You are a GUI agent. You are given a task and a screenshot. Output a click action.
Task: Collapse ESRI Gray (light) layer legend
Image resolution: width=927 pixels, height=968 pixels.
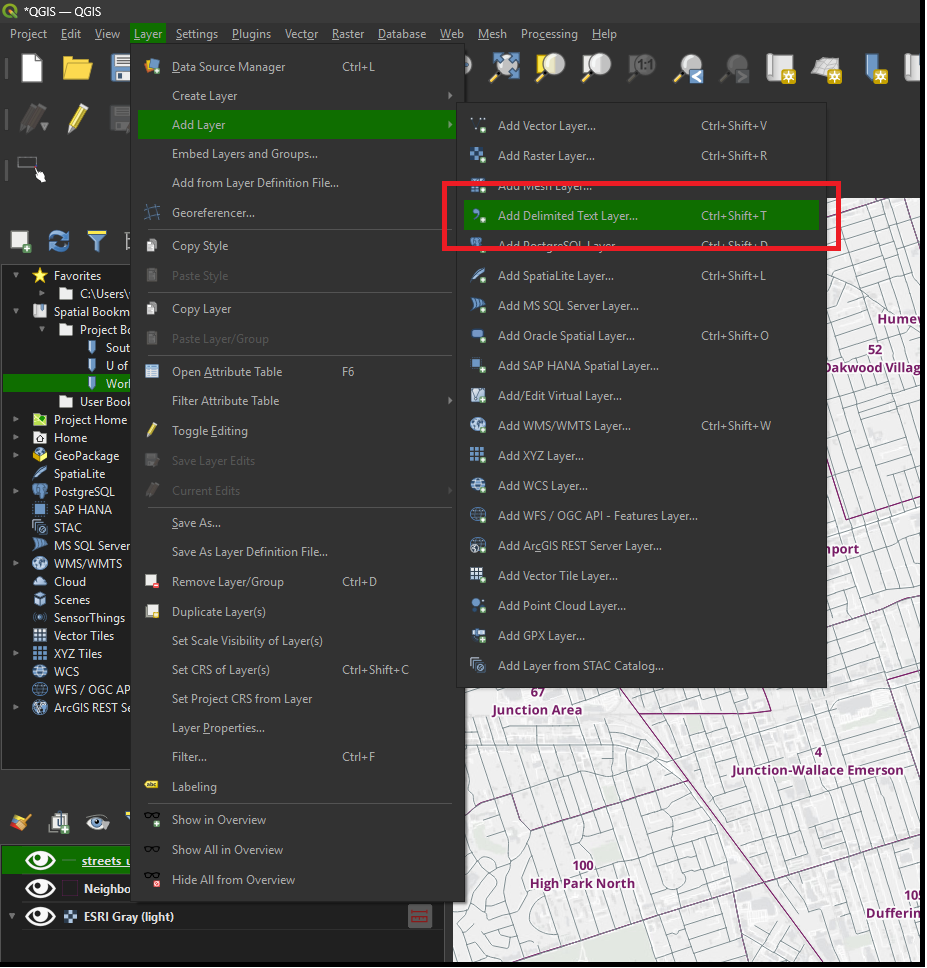[x=12, y=916]
